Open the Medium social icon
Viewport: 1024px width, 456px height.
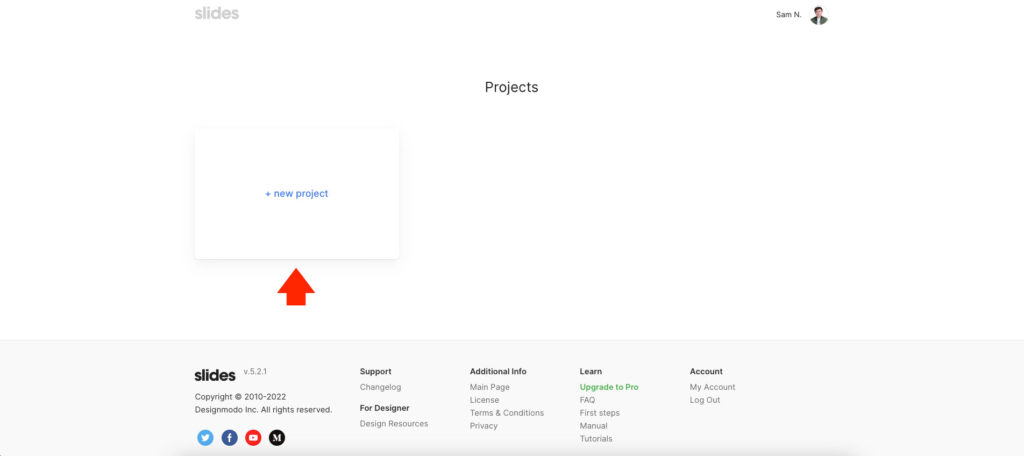[x=277, y=437]
